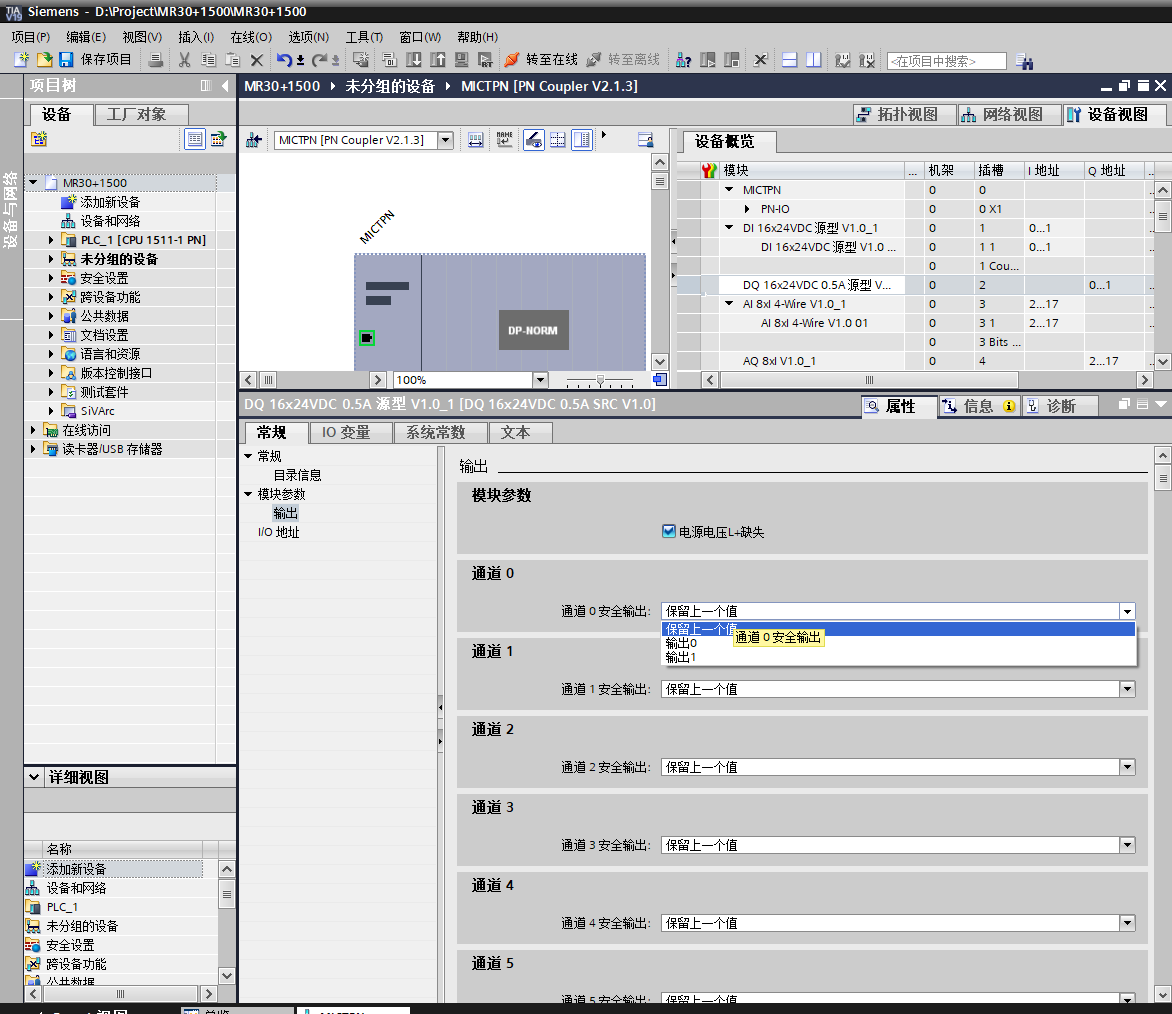Viewport: 1172px width, 1014px height.
Task: Open 通道 2 安全输出 dropdown
Action: click(x=1127, y=767)
